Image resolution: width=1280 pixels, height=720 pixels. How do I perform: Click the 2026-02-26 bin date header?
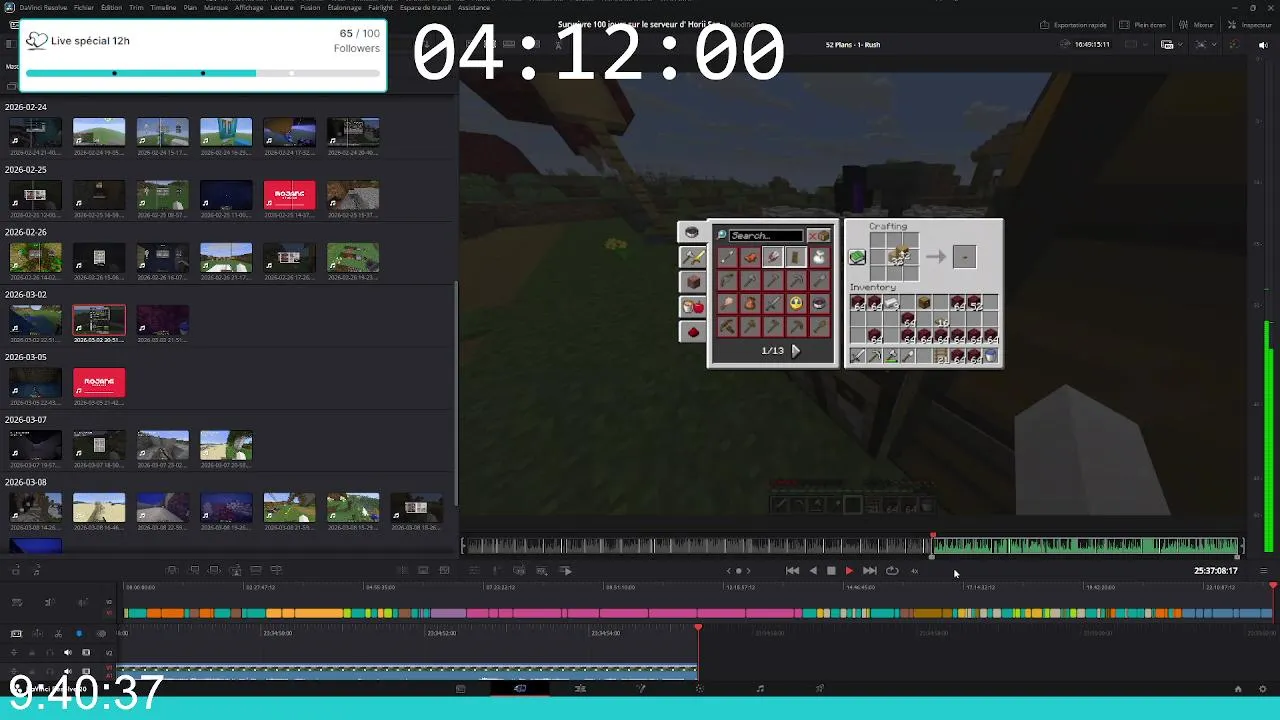pos(26,232)
